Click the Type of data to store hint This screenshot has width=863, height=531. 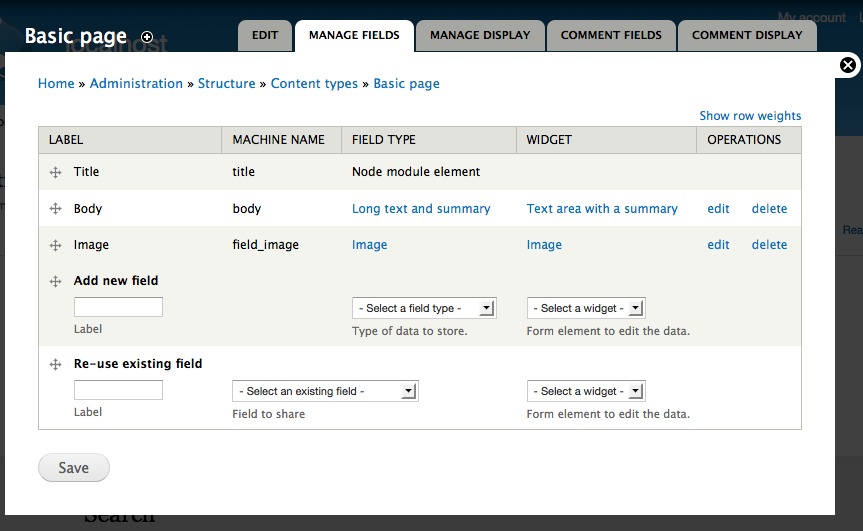pos(409,331)
